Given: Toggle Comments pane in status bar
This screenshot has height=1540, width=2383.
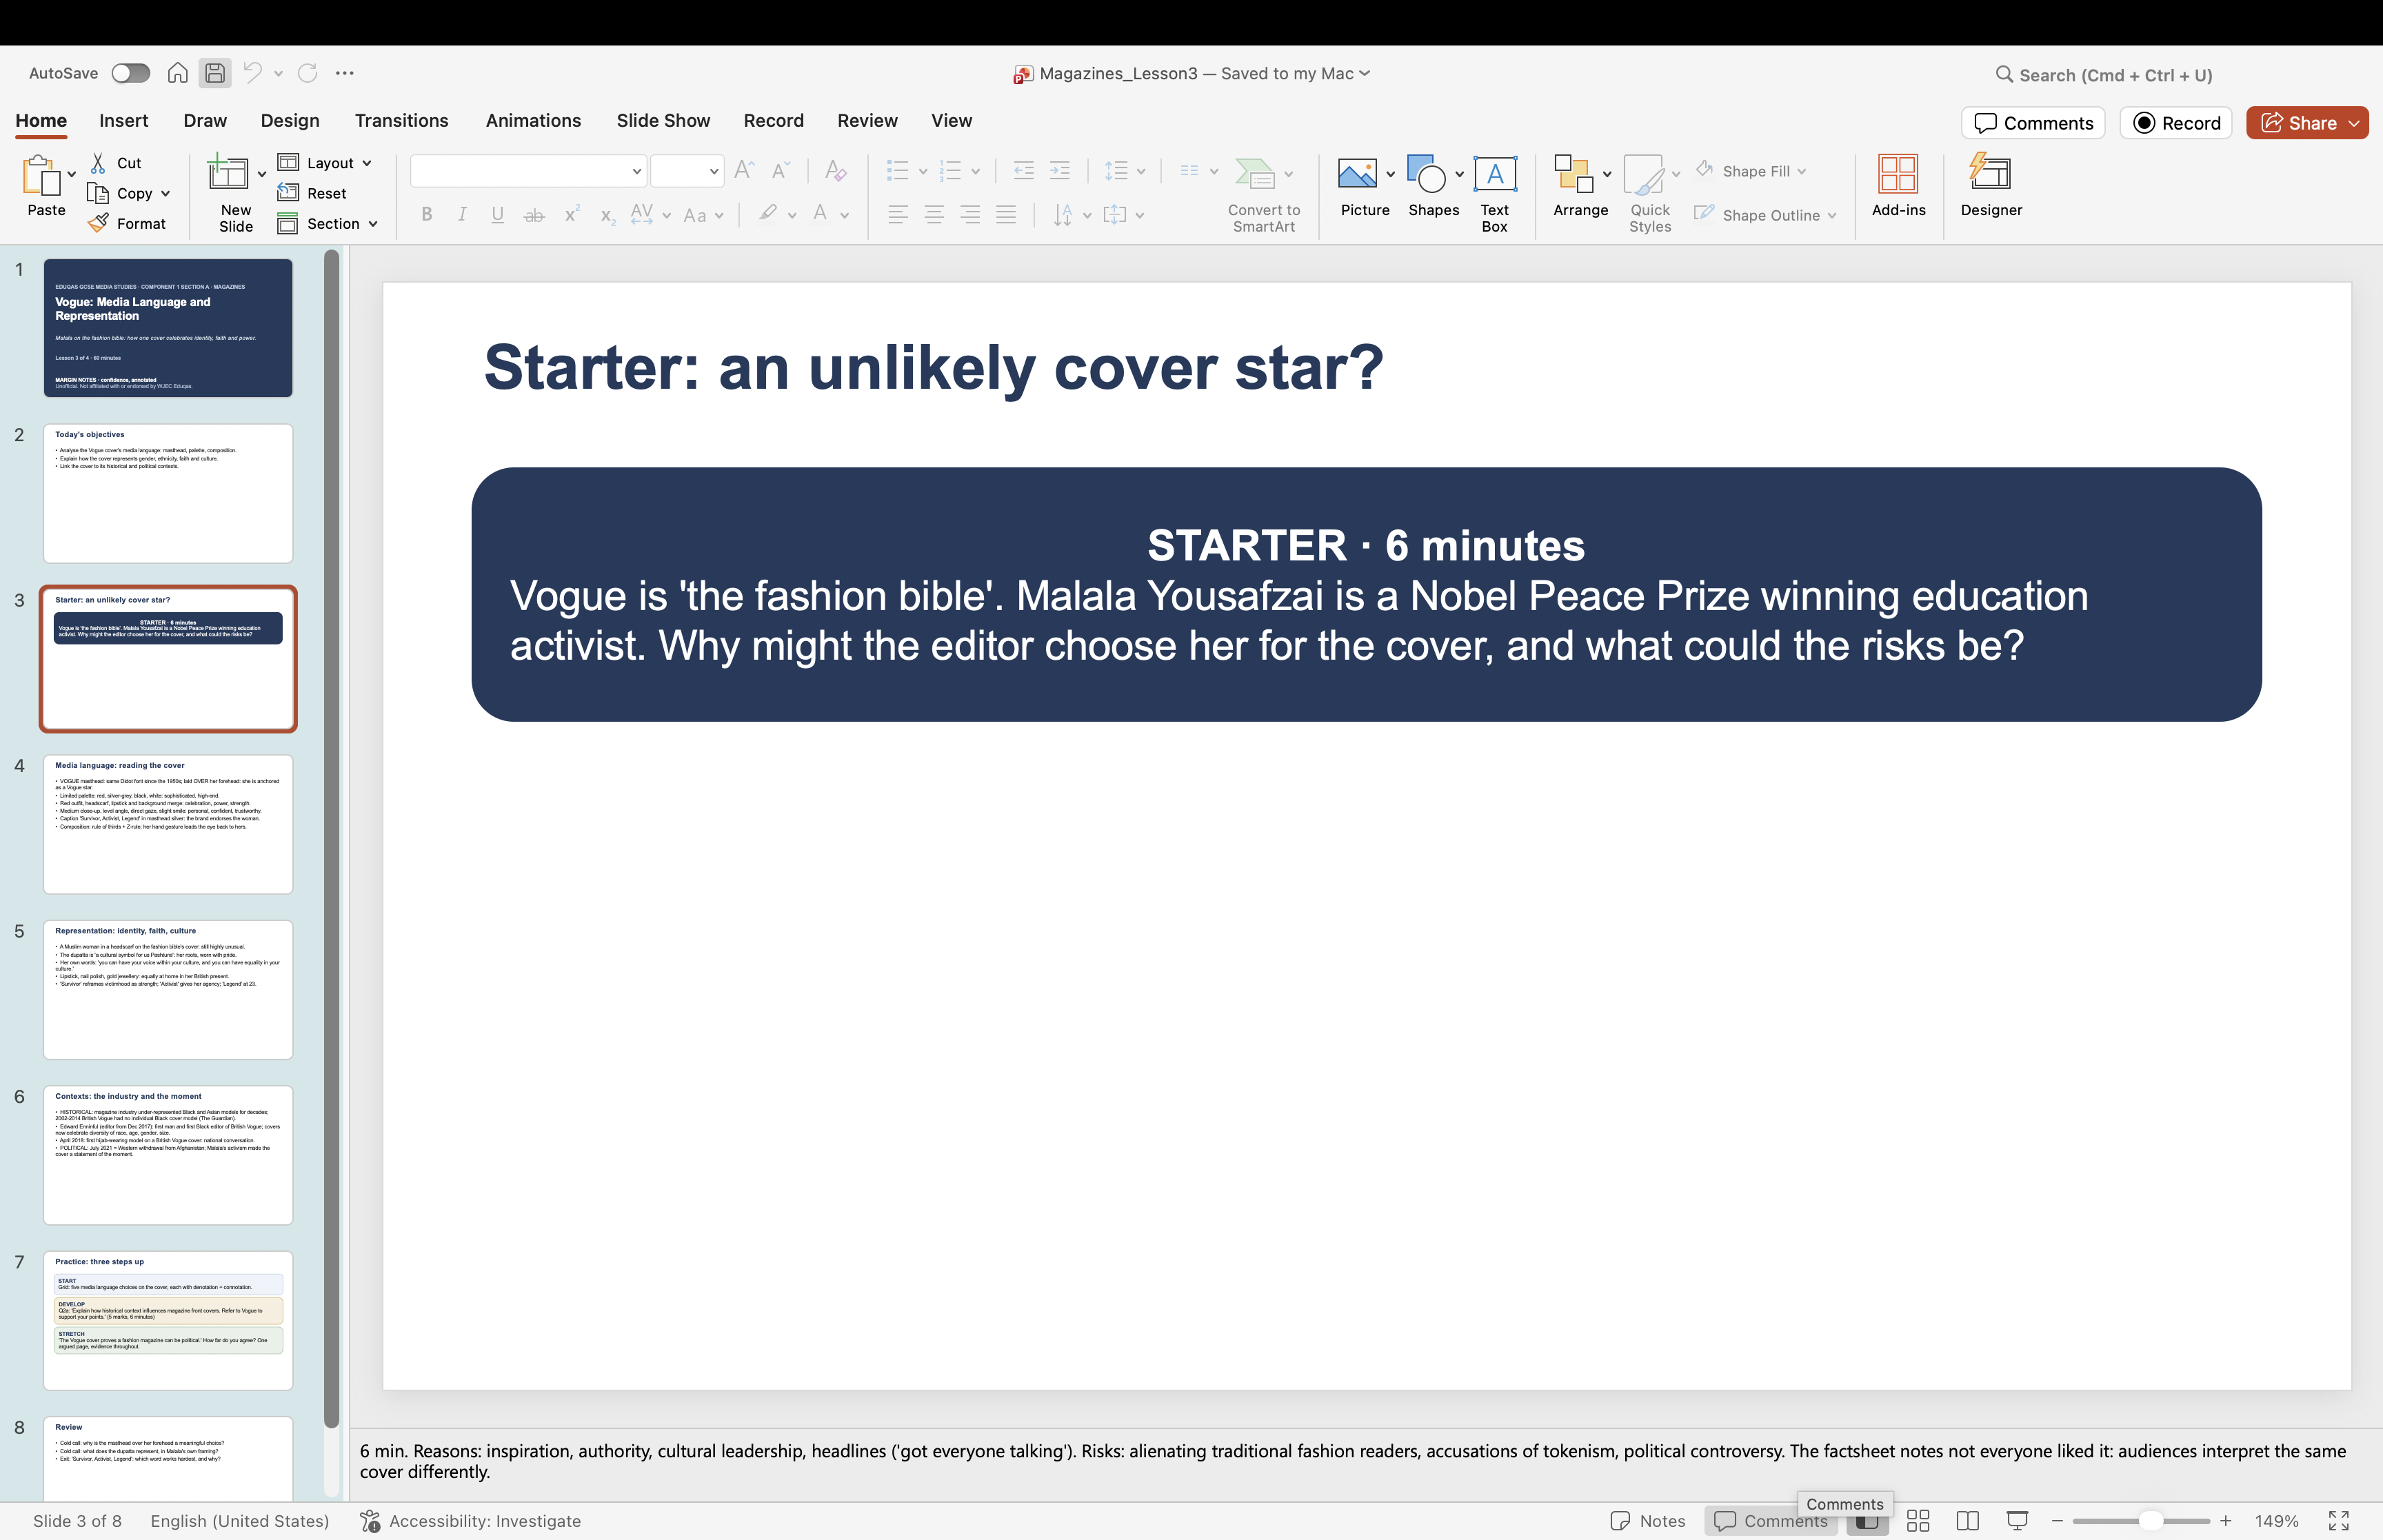Looking at the screenshot, I should (x=1770, y=1520).
